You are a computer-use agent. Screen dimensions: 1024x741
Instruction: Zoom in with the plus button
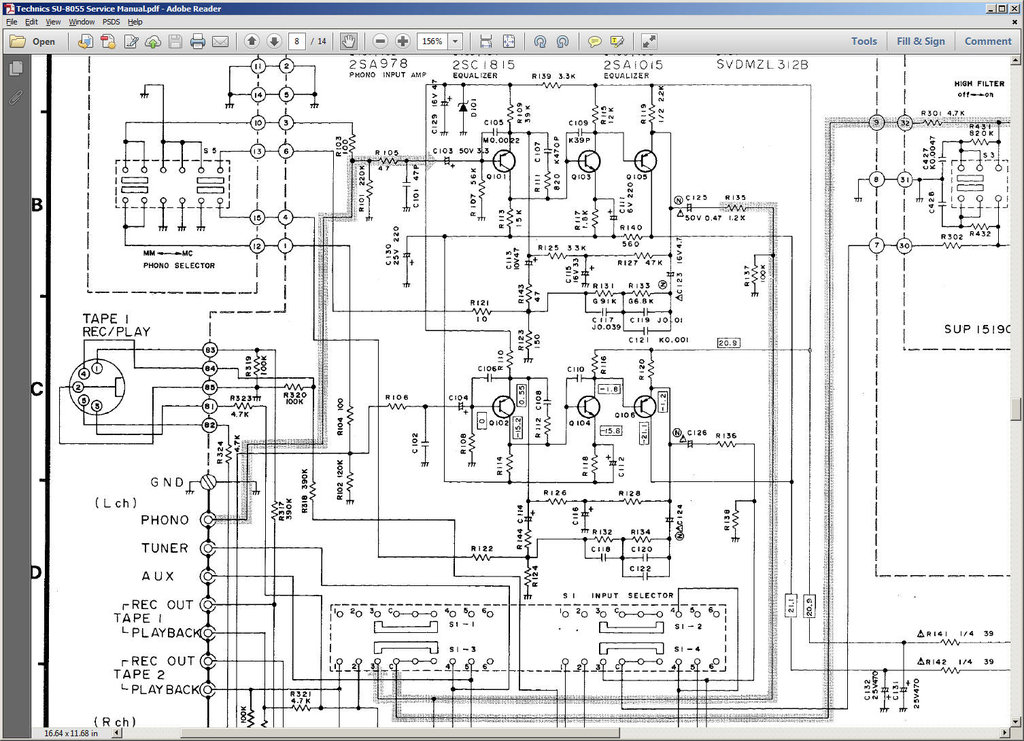403,41
